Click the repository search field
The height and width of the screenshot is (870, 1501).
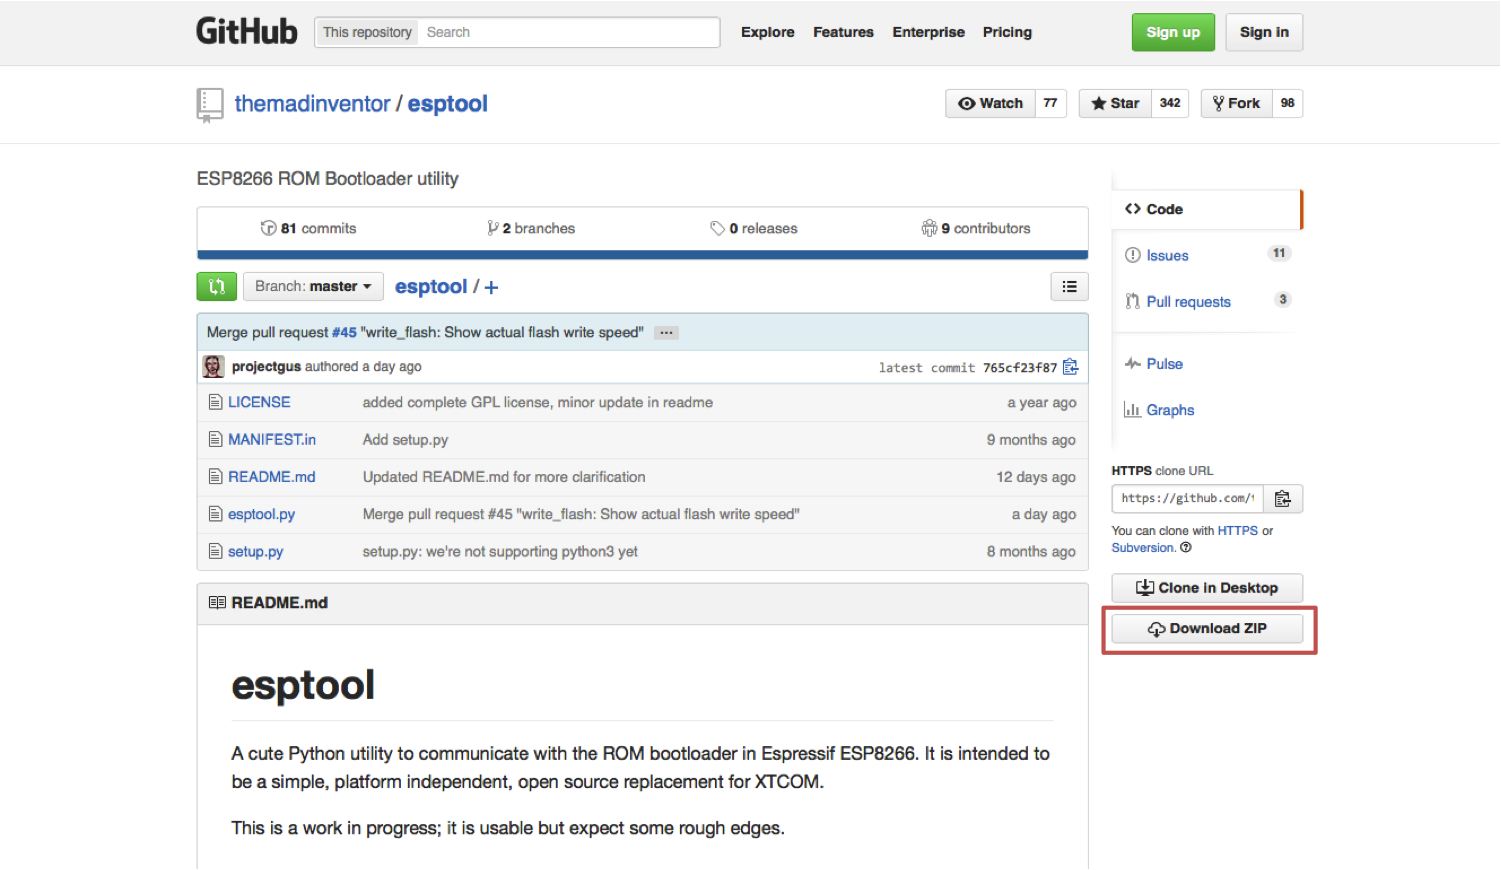pos(568,32)
